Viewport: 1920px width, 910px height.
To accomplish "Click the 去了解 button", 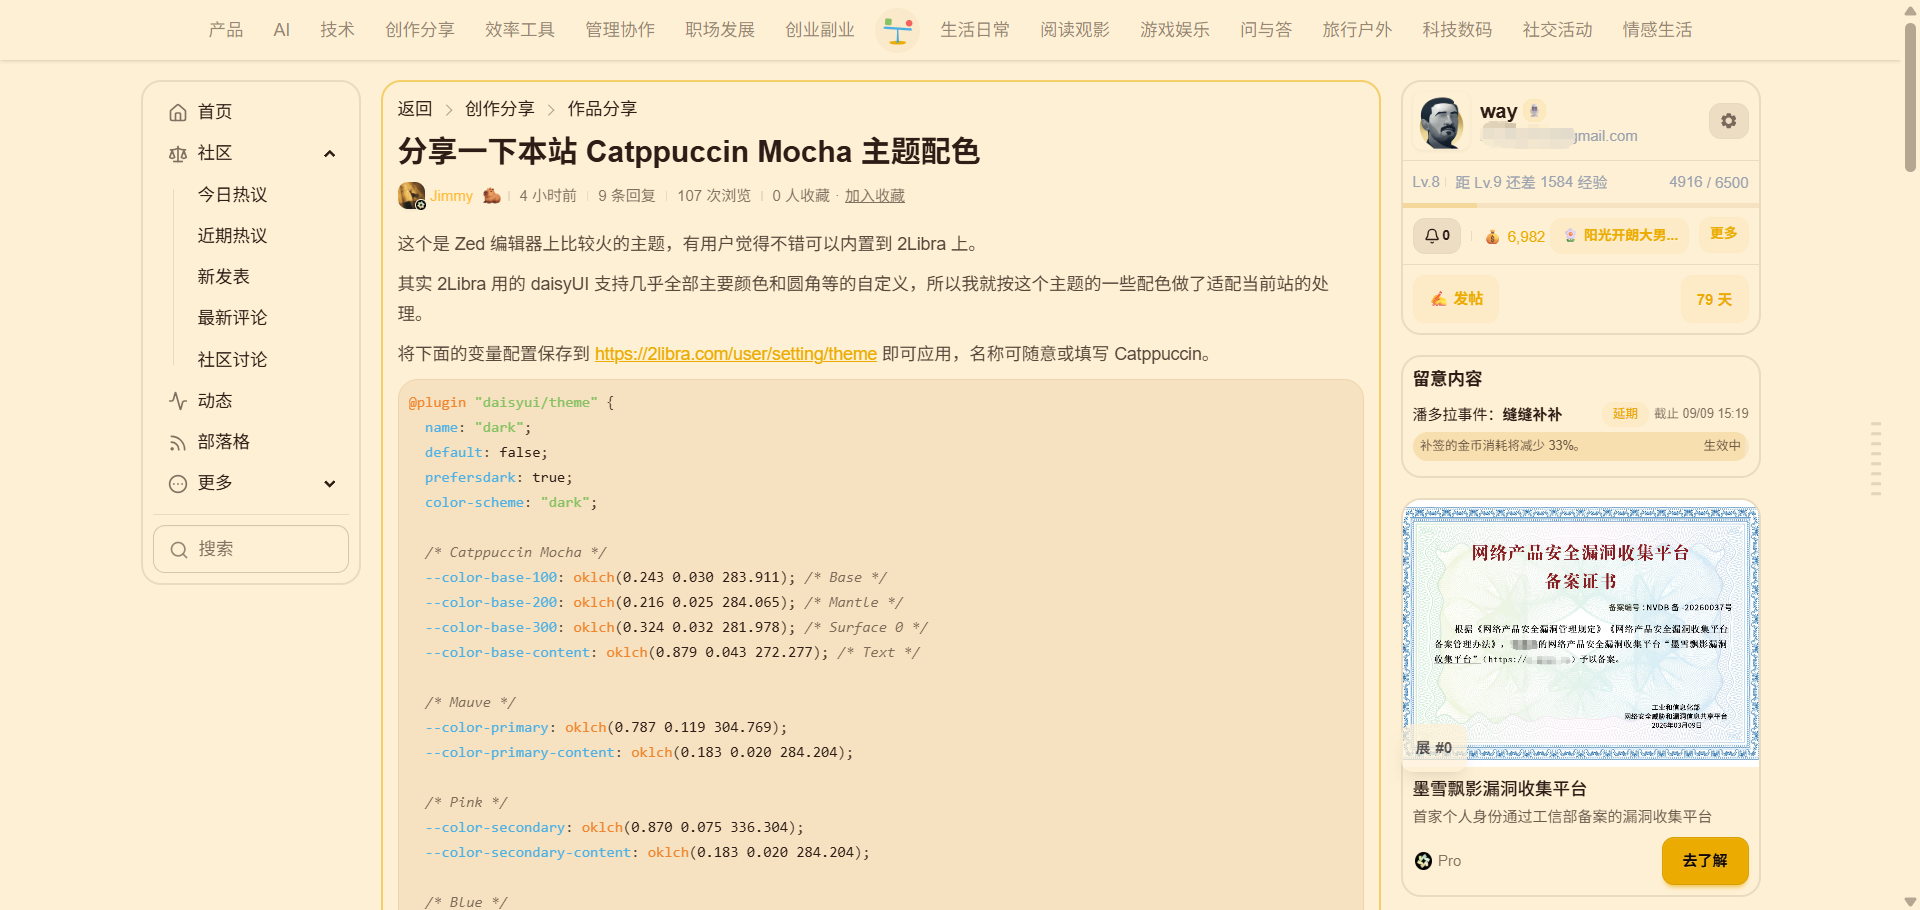I will (x=1705, y=861).
